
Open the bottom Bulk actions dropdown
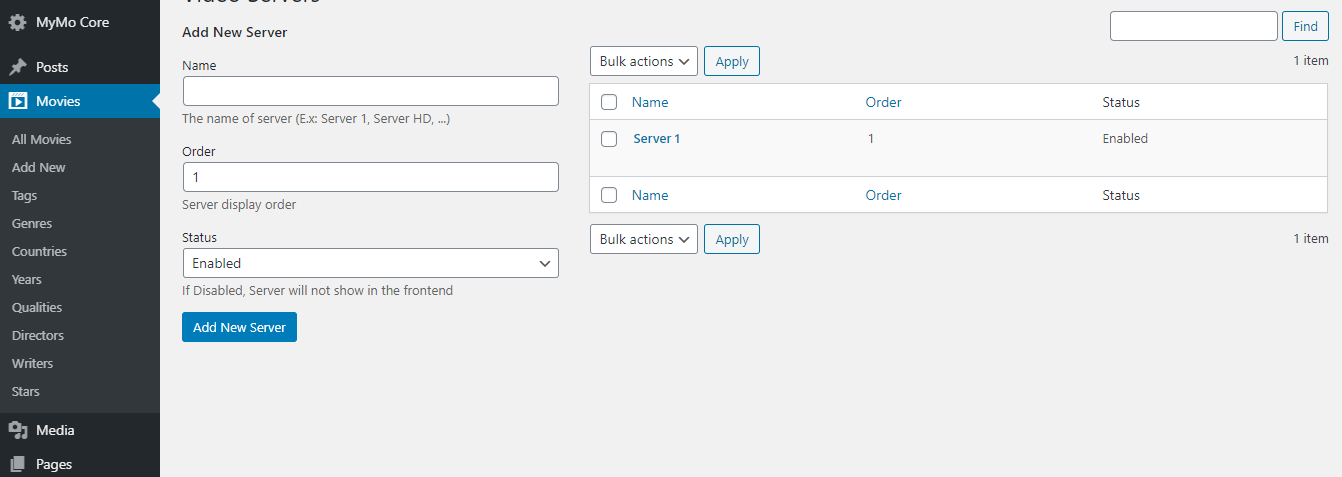(644, 239)
